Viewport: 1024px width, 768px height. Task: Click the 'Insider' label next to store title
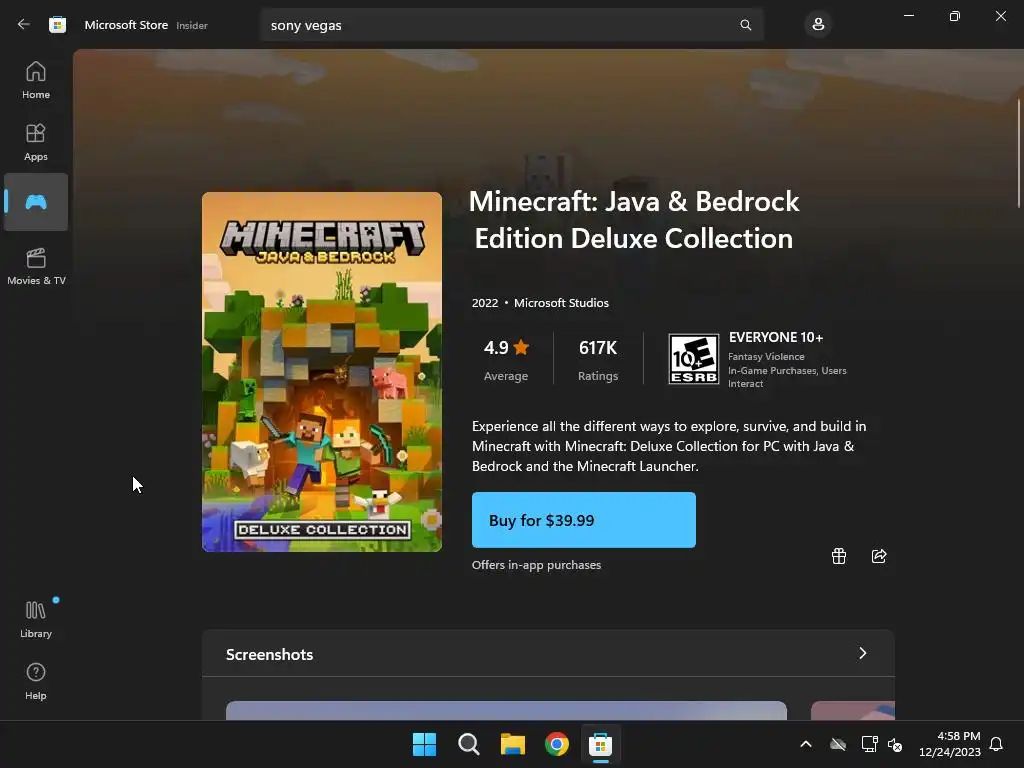192,25
